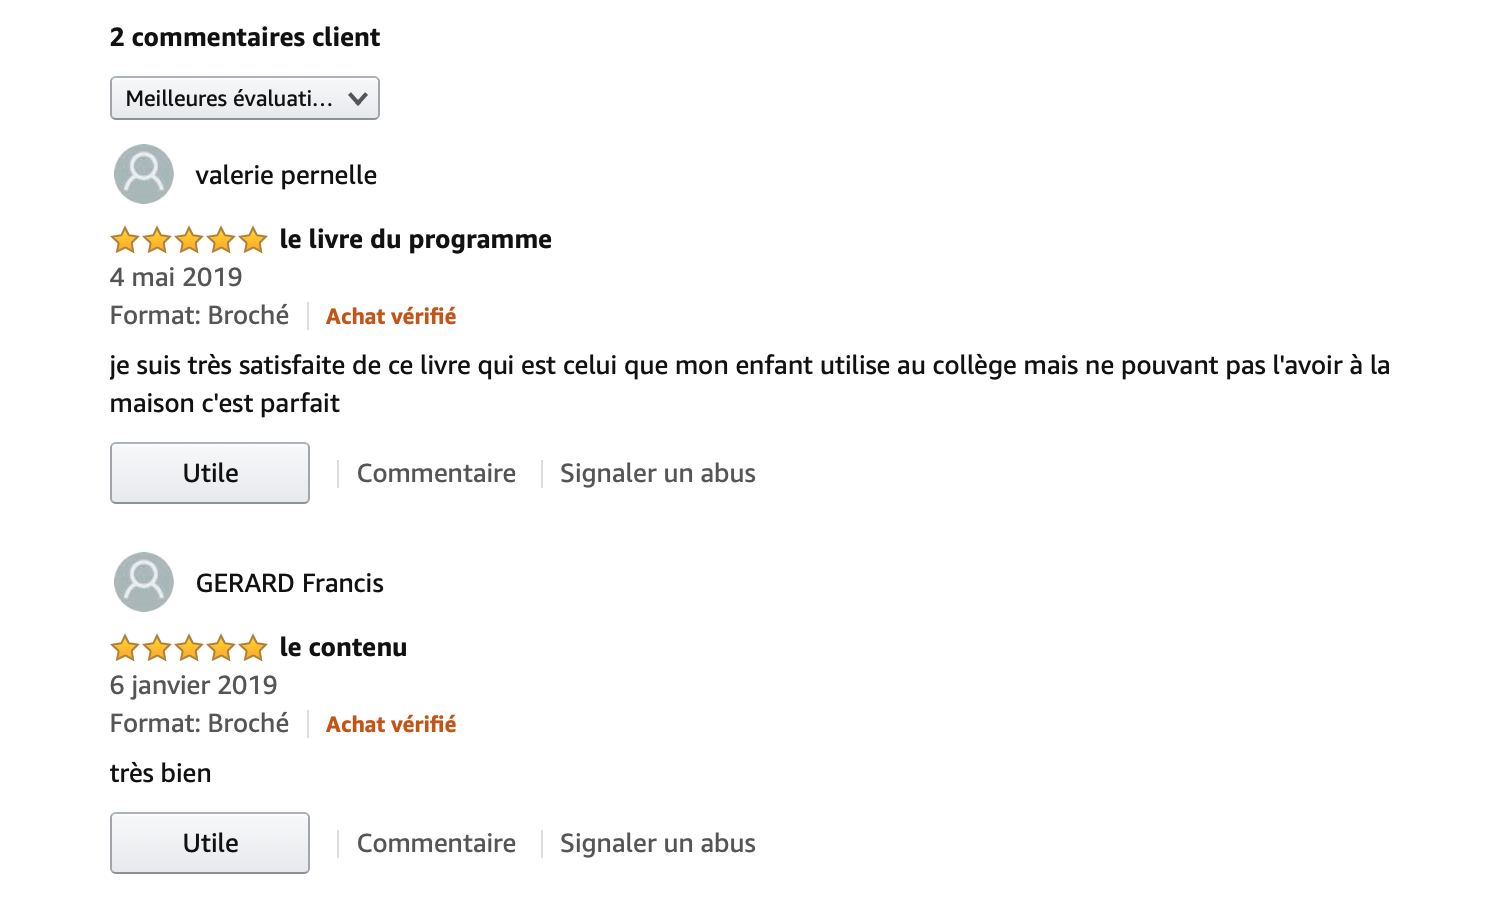Image resolution: width=1490 pixels, height=902 pixels.
Task: Open the GERARD Francis profile name link
Action: (289, 583)
